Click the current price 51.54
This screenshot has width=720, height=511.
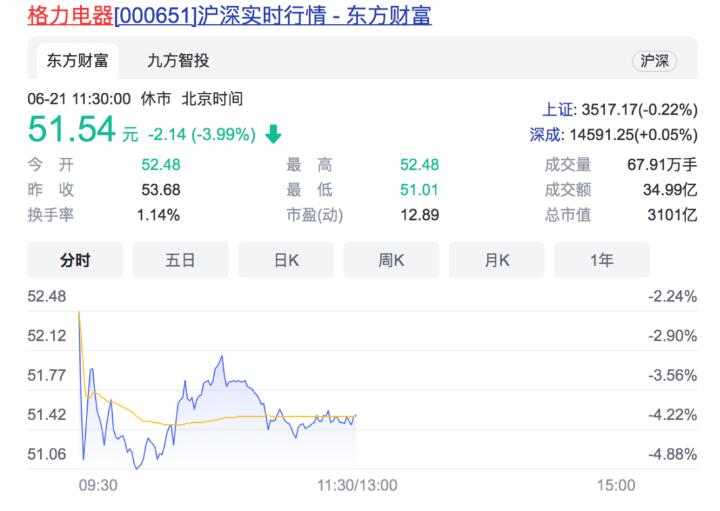click(70, 130)
